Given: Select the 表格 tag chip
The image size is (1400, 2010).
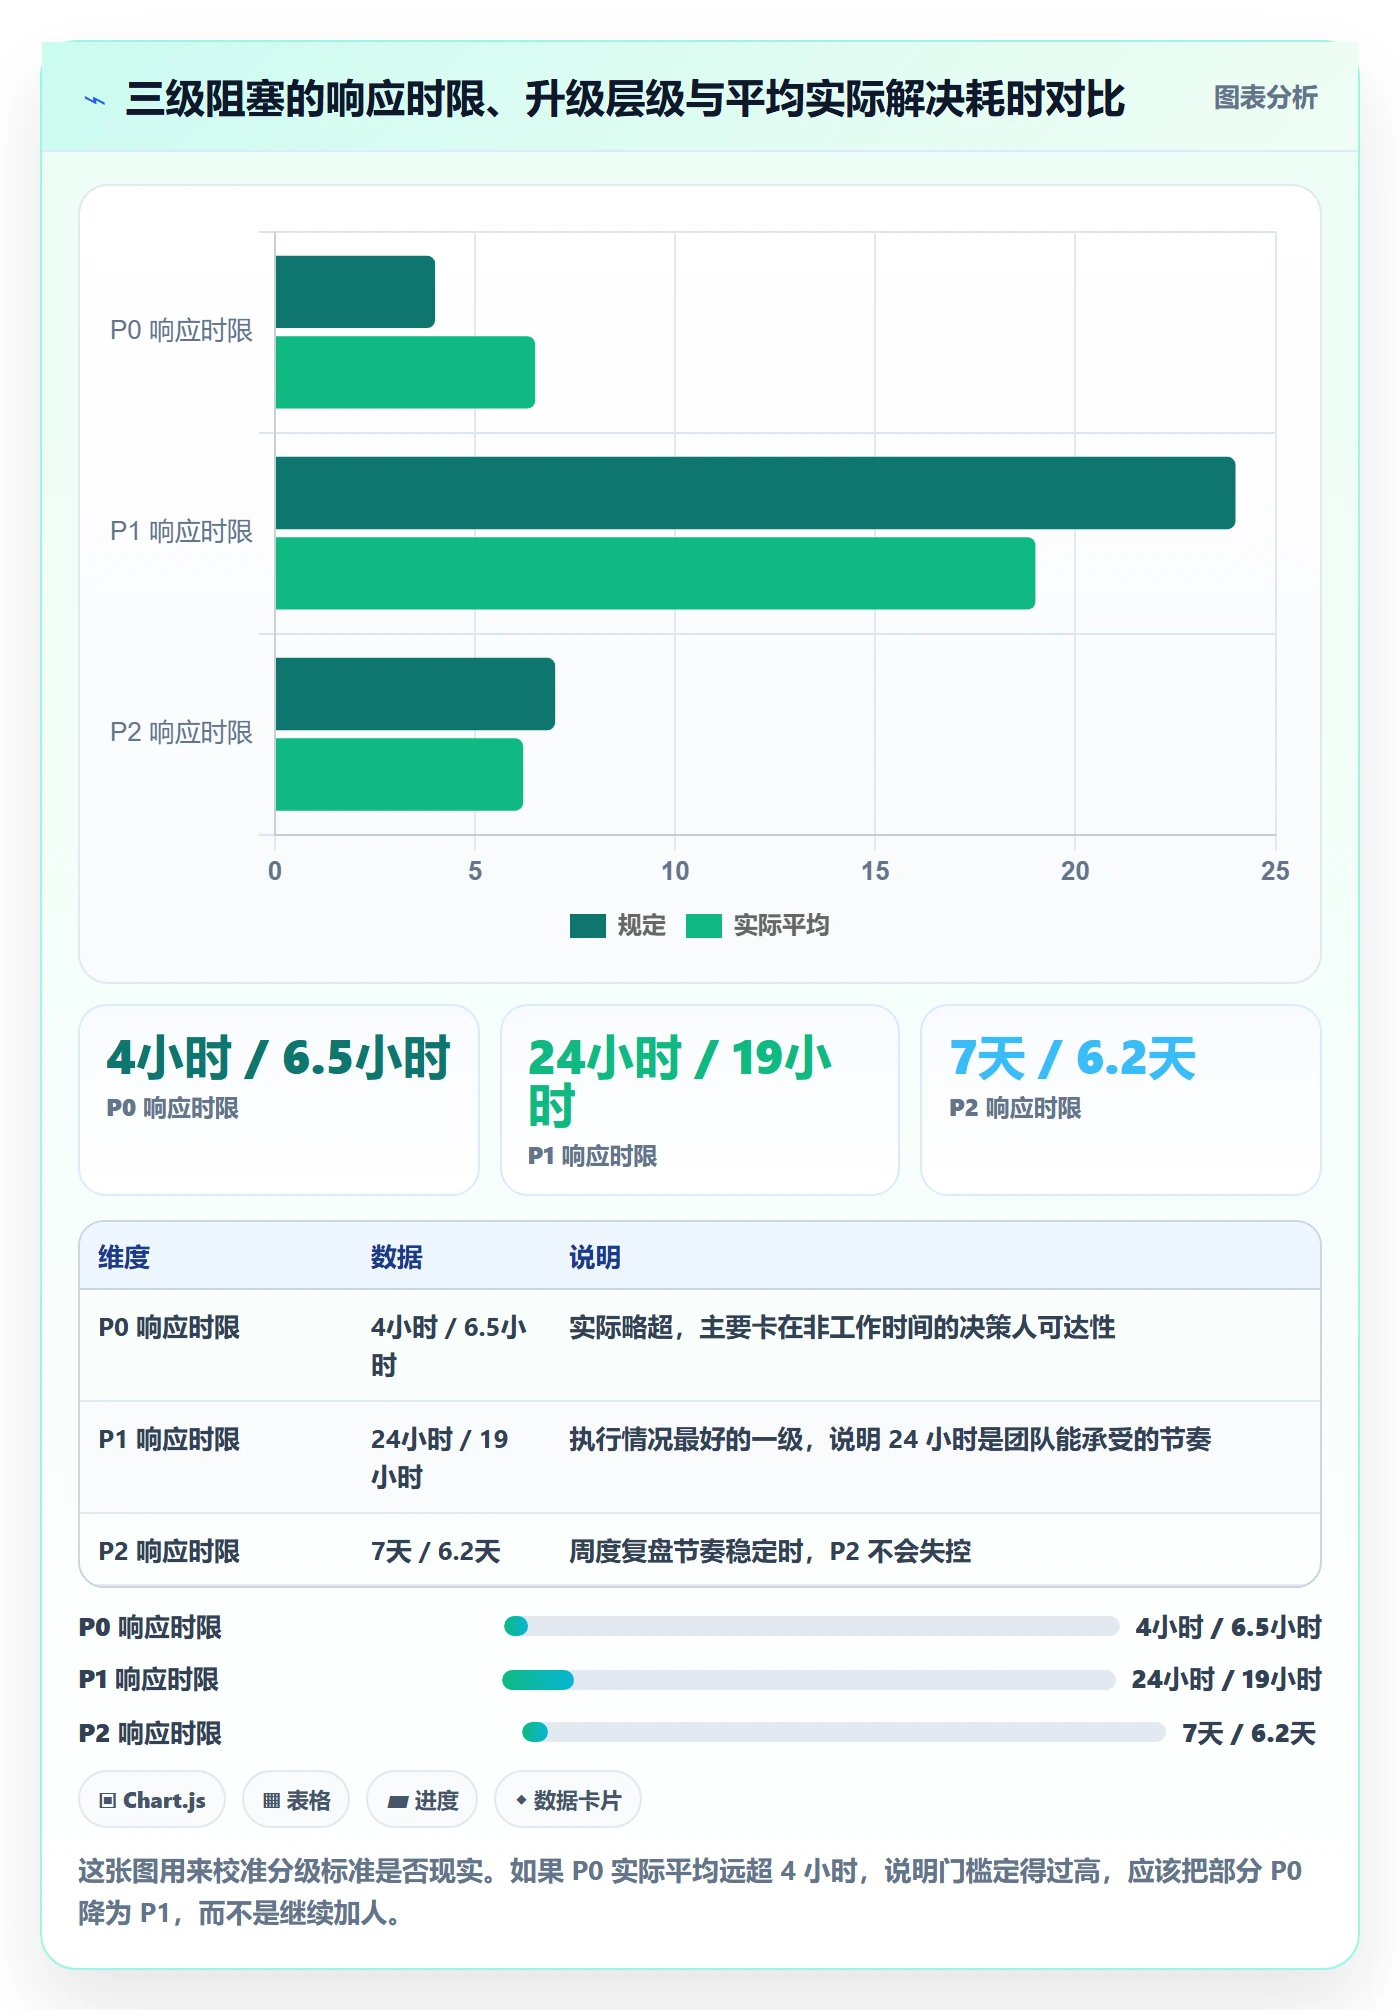Looking at the screenshot, I should 296,1800.
